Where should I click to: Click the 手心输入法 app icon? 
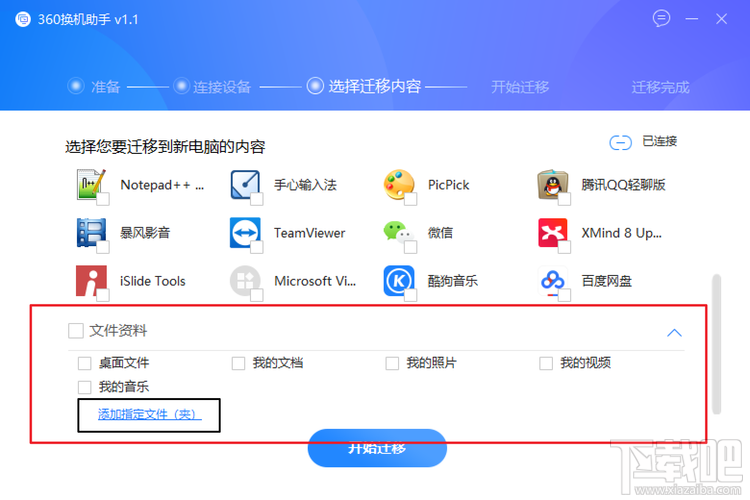(245, 184)
